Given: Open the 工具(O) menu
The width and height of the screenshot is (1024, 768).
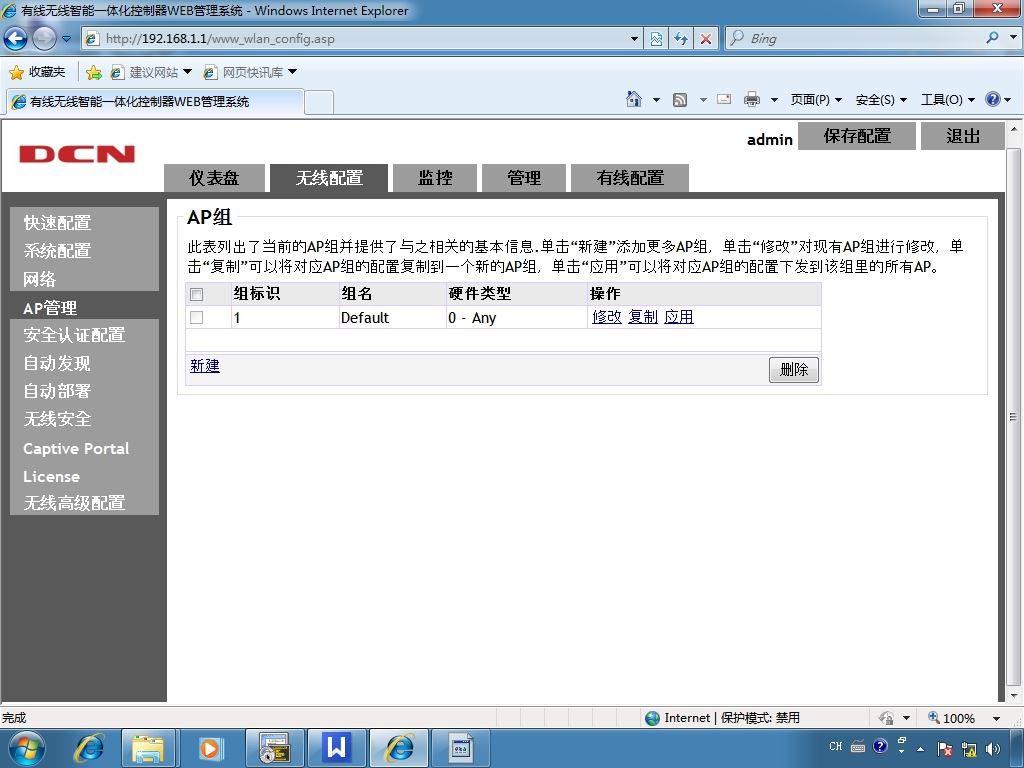Looking at the screenshot, I should (x=948, y=99).
